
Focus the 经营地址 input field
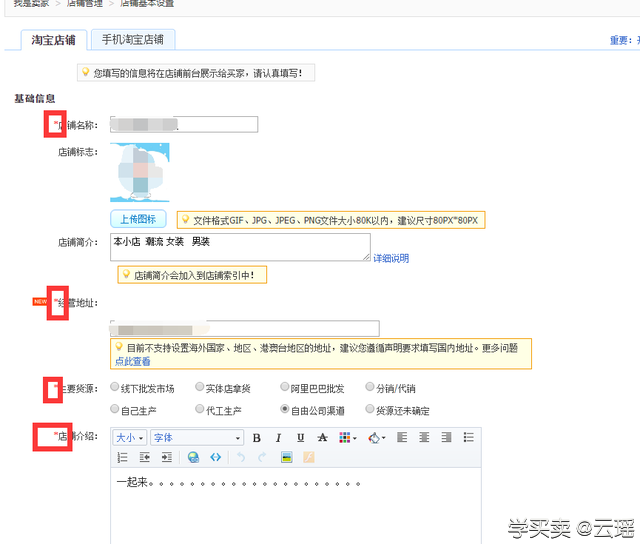245,329
